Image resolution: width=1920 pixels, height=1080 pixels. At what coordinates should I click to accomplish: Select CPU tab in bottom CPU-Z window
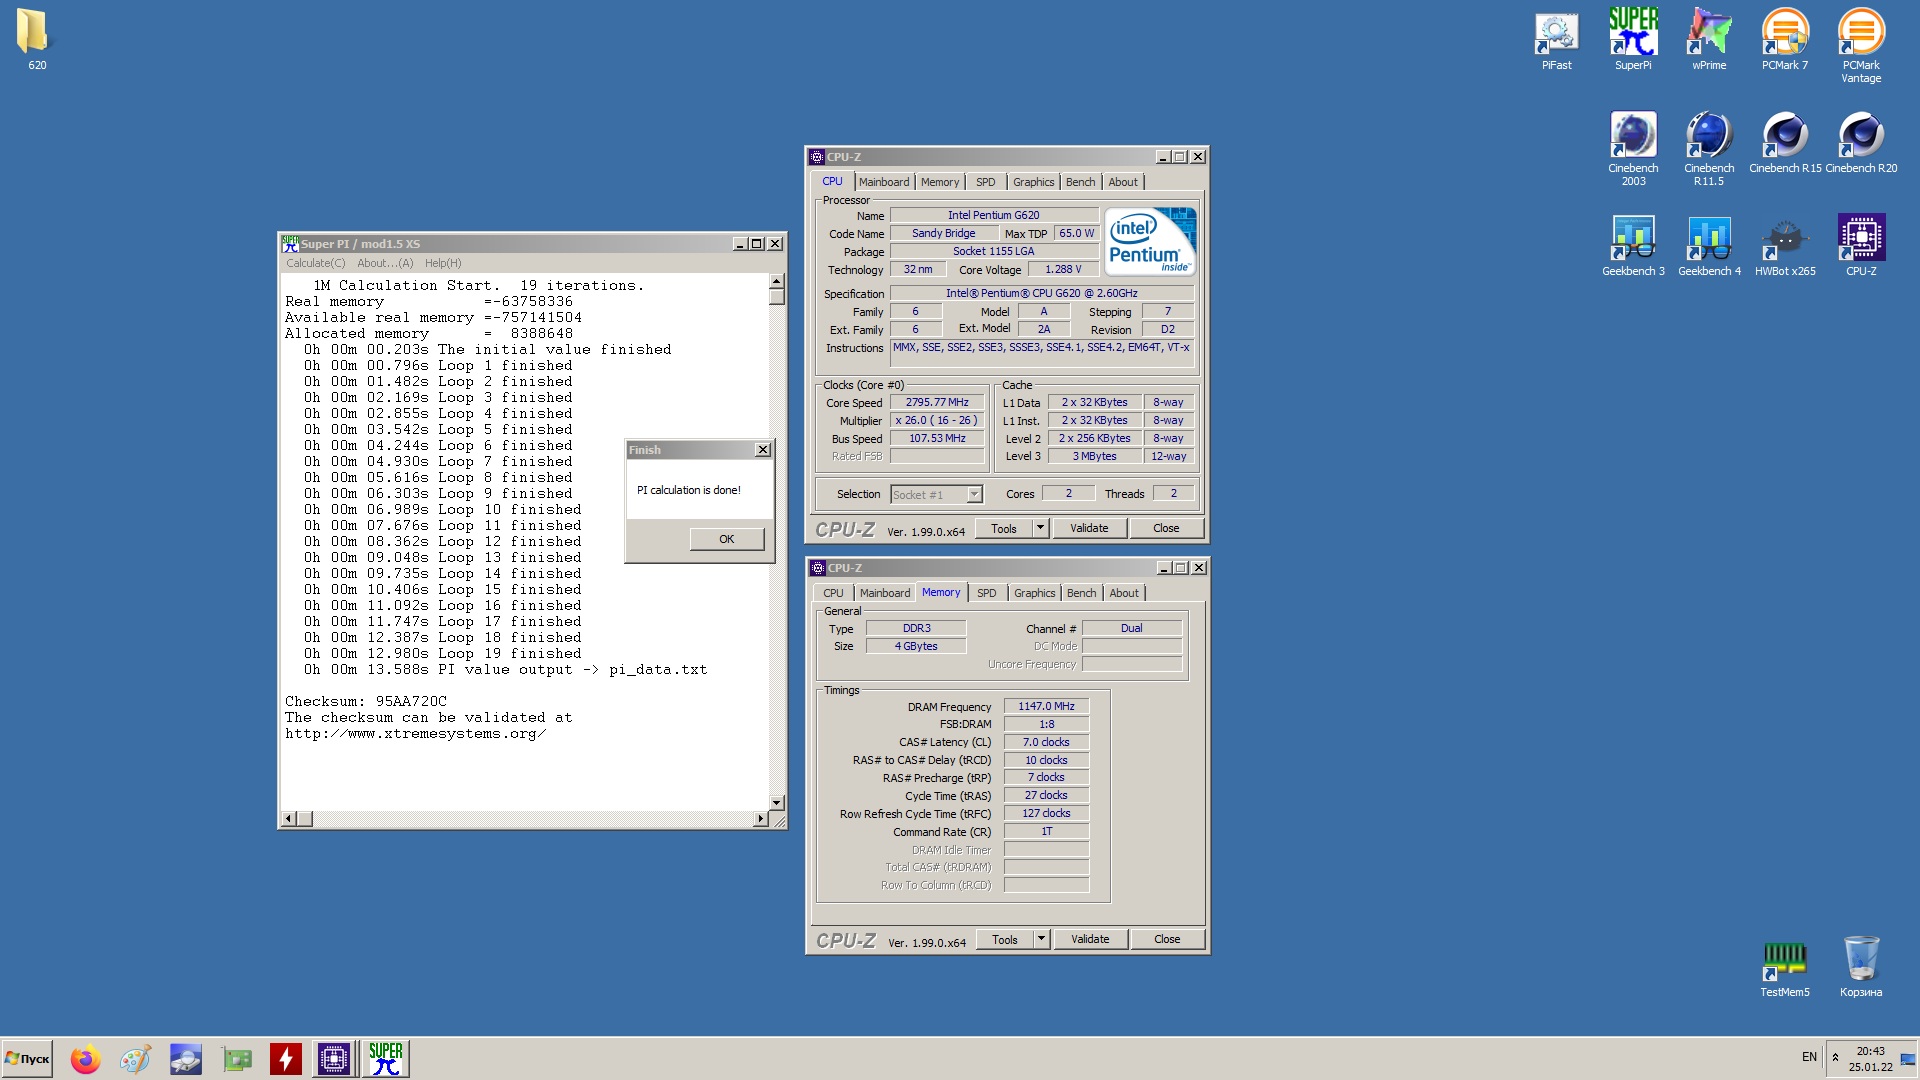pyautogui.click(x=834, y=593)
